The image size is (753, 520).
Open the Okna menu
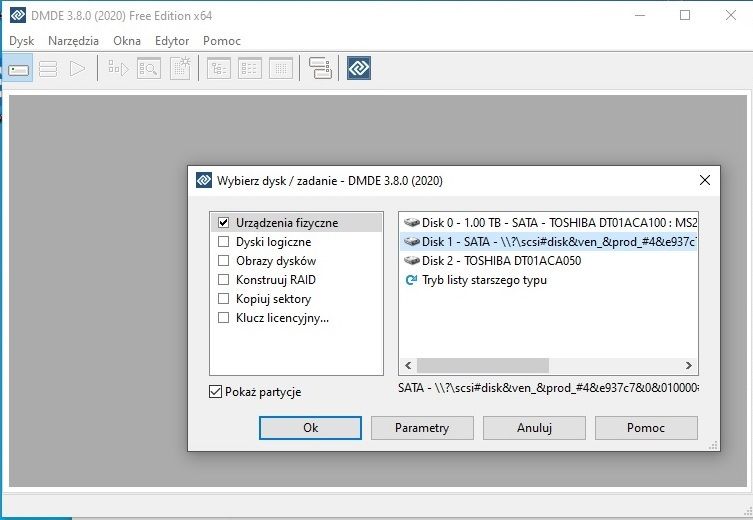(x=127, y=41)
